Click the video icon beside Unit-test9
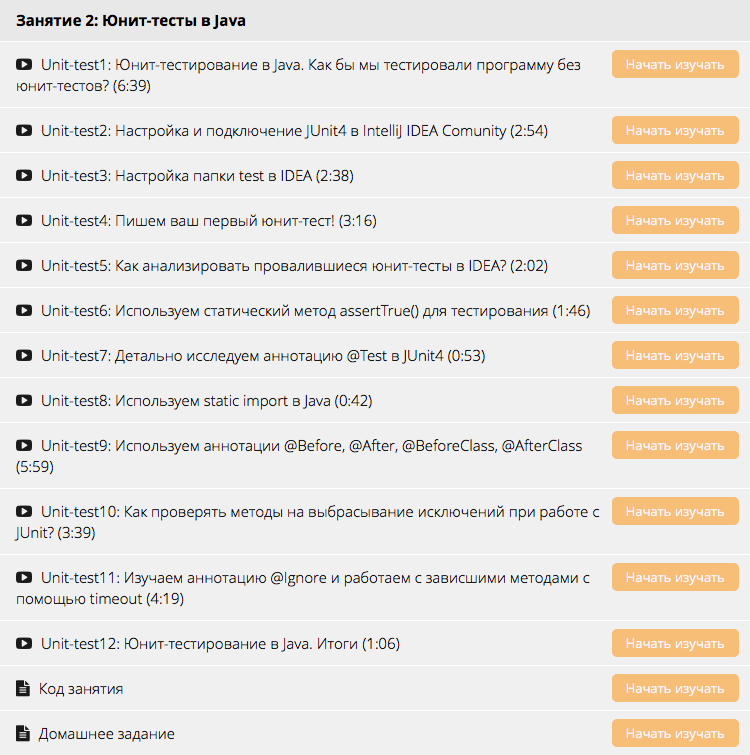Viewport: 750px width, 755px height. coord(24,446)
